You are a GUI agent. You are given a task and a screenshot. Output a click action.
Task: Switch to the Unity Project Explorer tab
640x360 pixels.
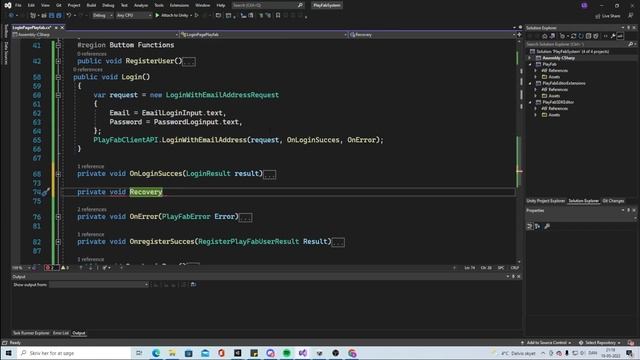coord(545,201)
